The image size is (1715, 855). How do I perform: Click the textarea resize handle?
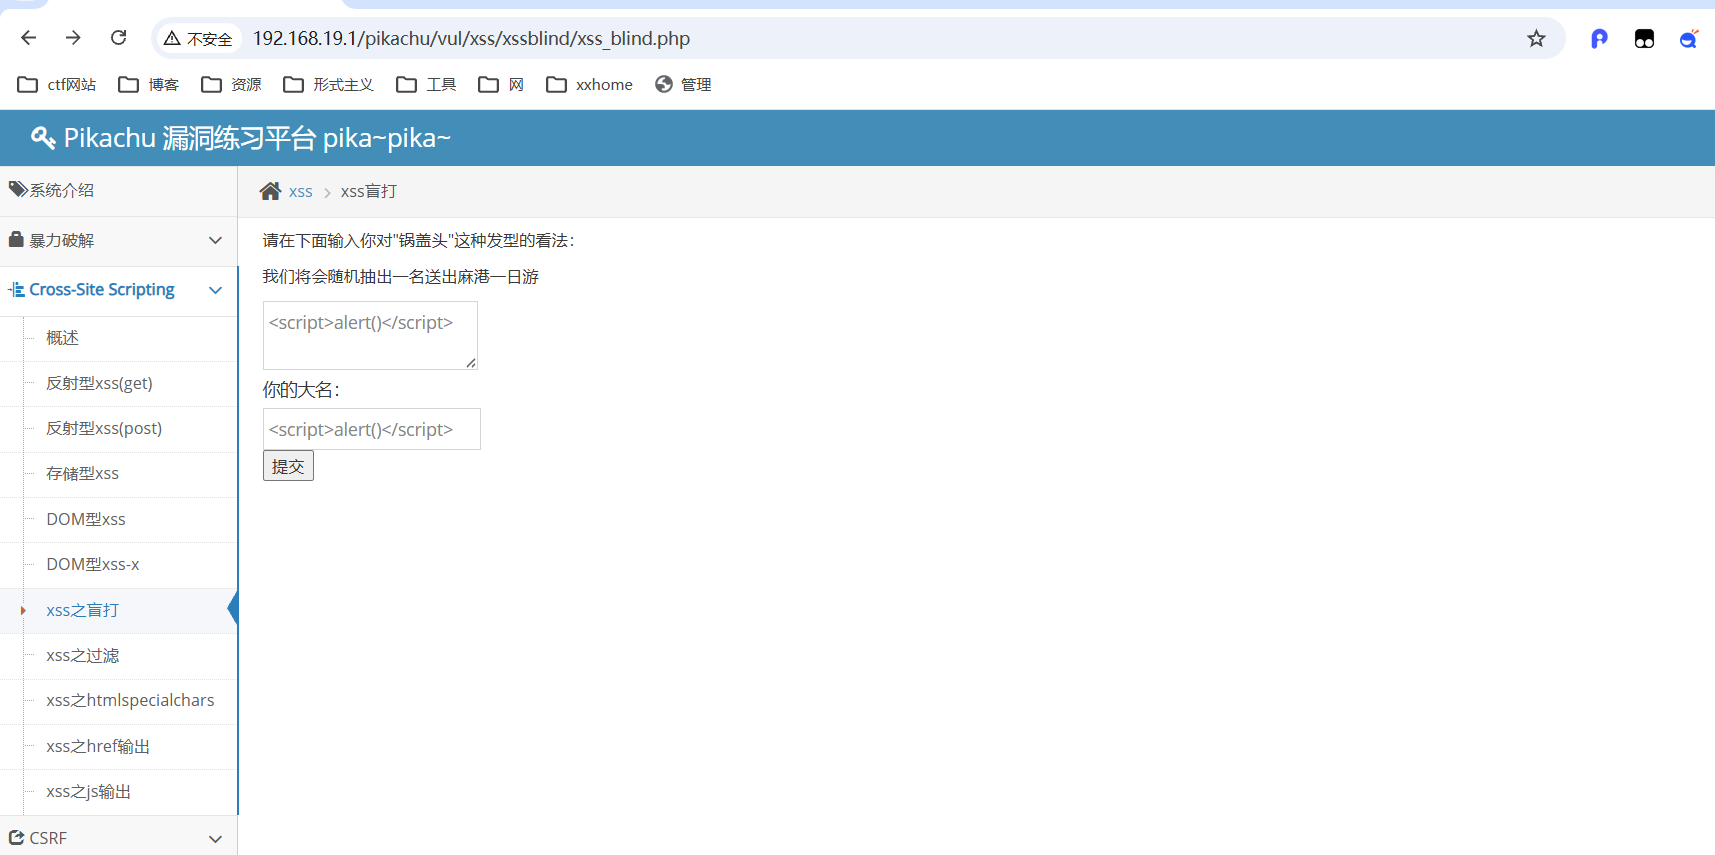(x=471, y=363)
